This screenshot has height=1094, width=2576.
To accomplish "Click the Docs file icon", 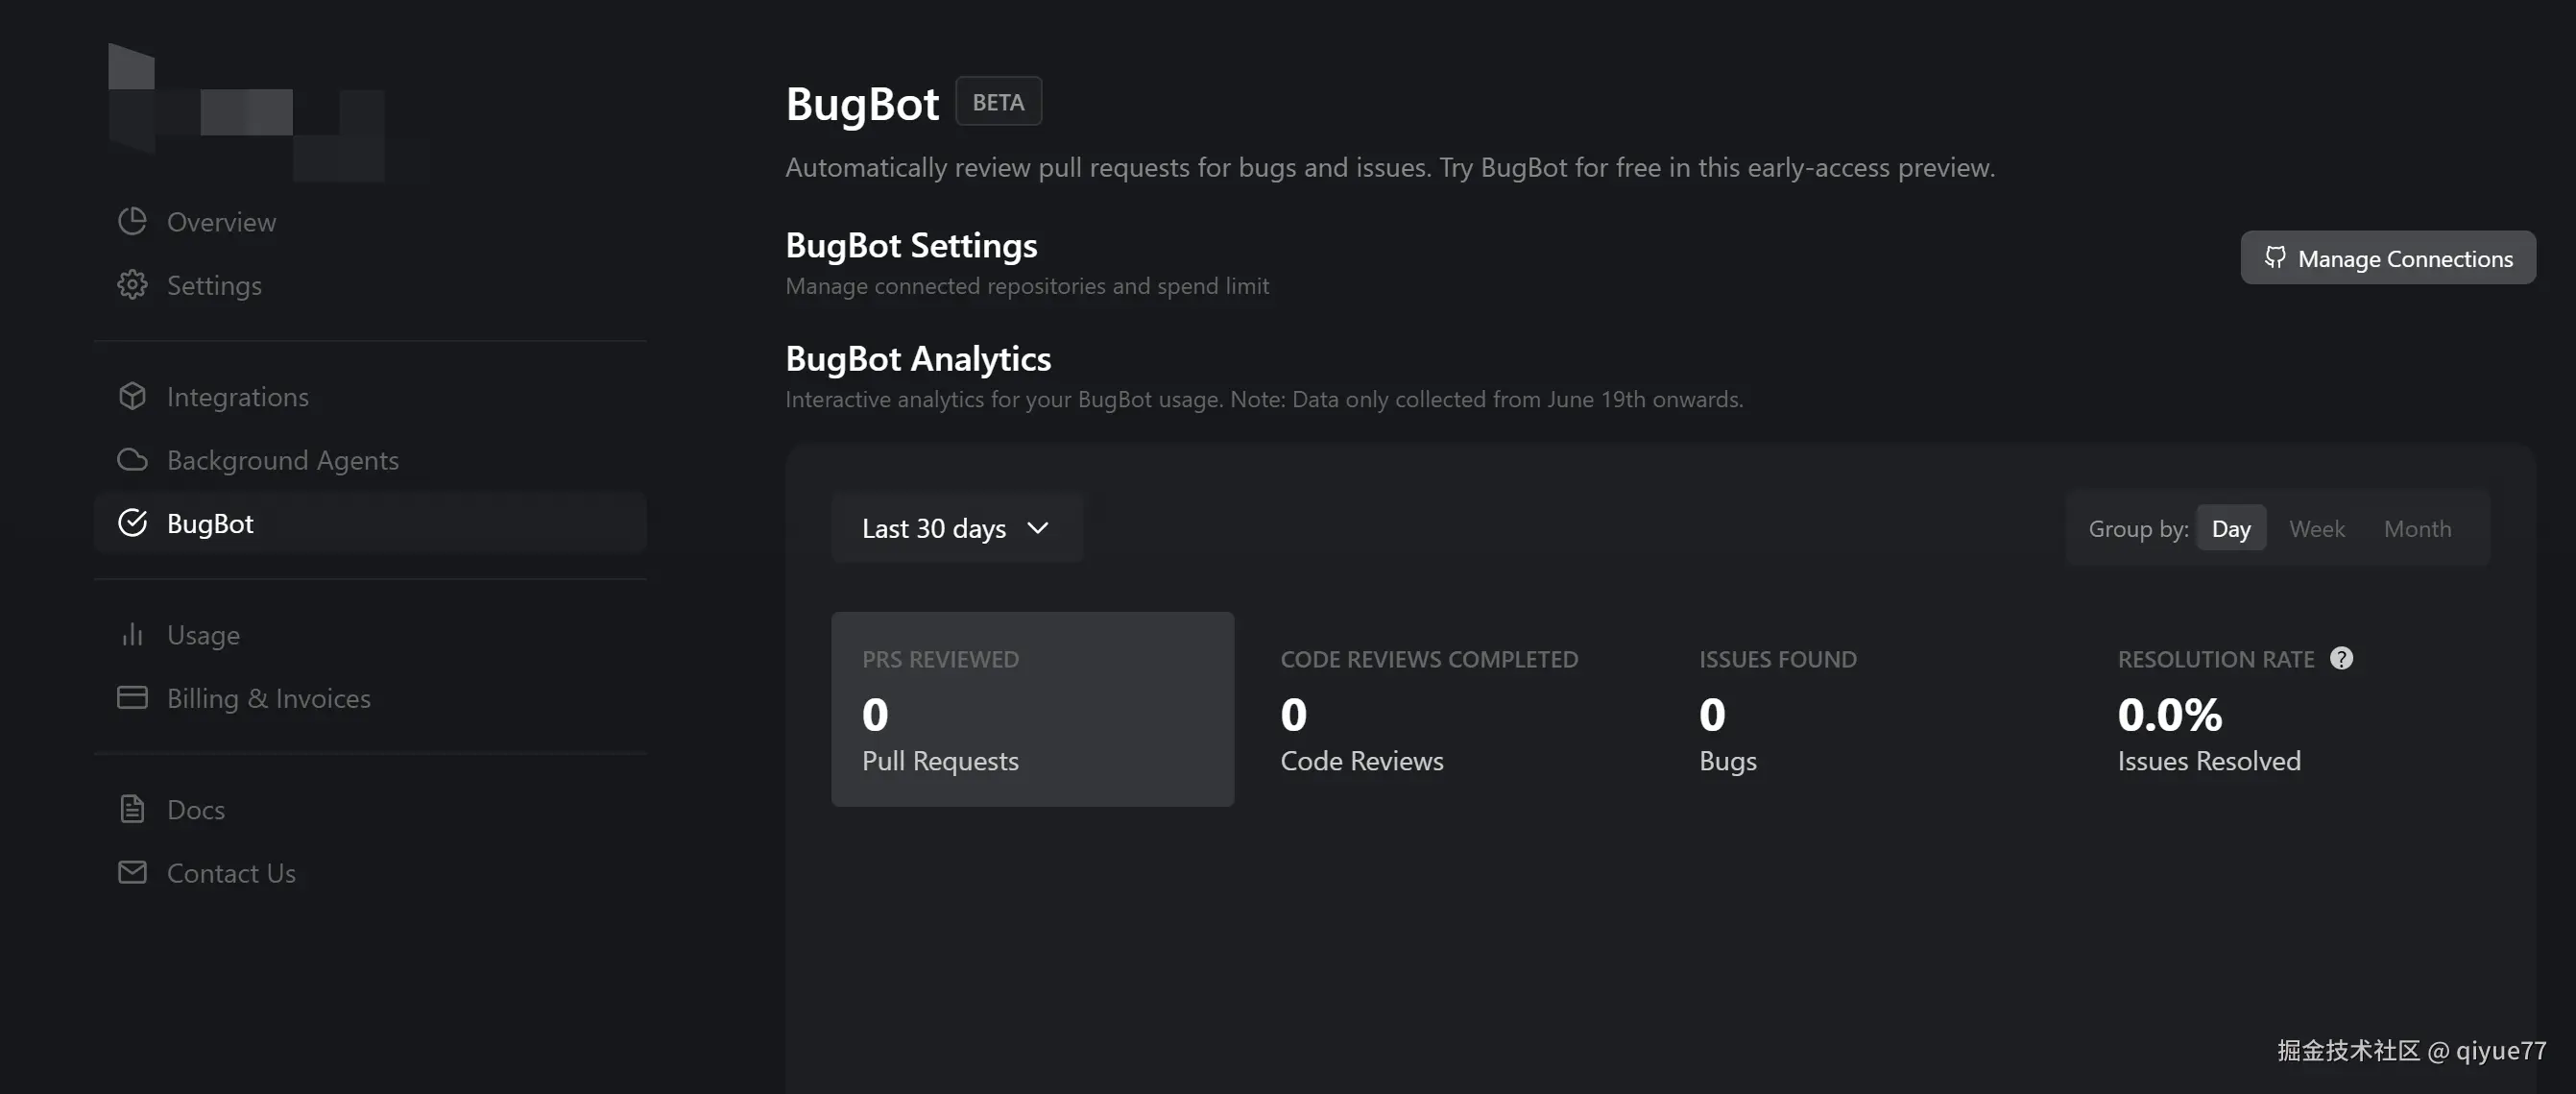I will (x=132, y=809).
